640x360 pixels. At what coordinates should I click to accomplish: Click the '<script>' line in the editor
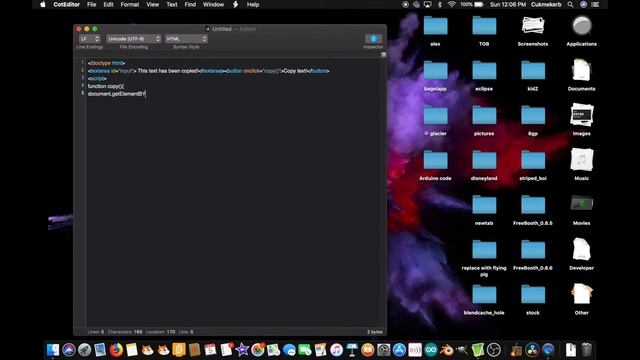pyautogui.click(x=97, y=78)
